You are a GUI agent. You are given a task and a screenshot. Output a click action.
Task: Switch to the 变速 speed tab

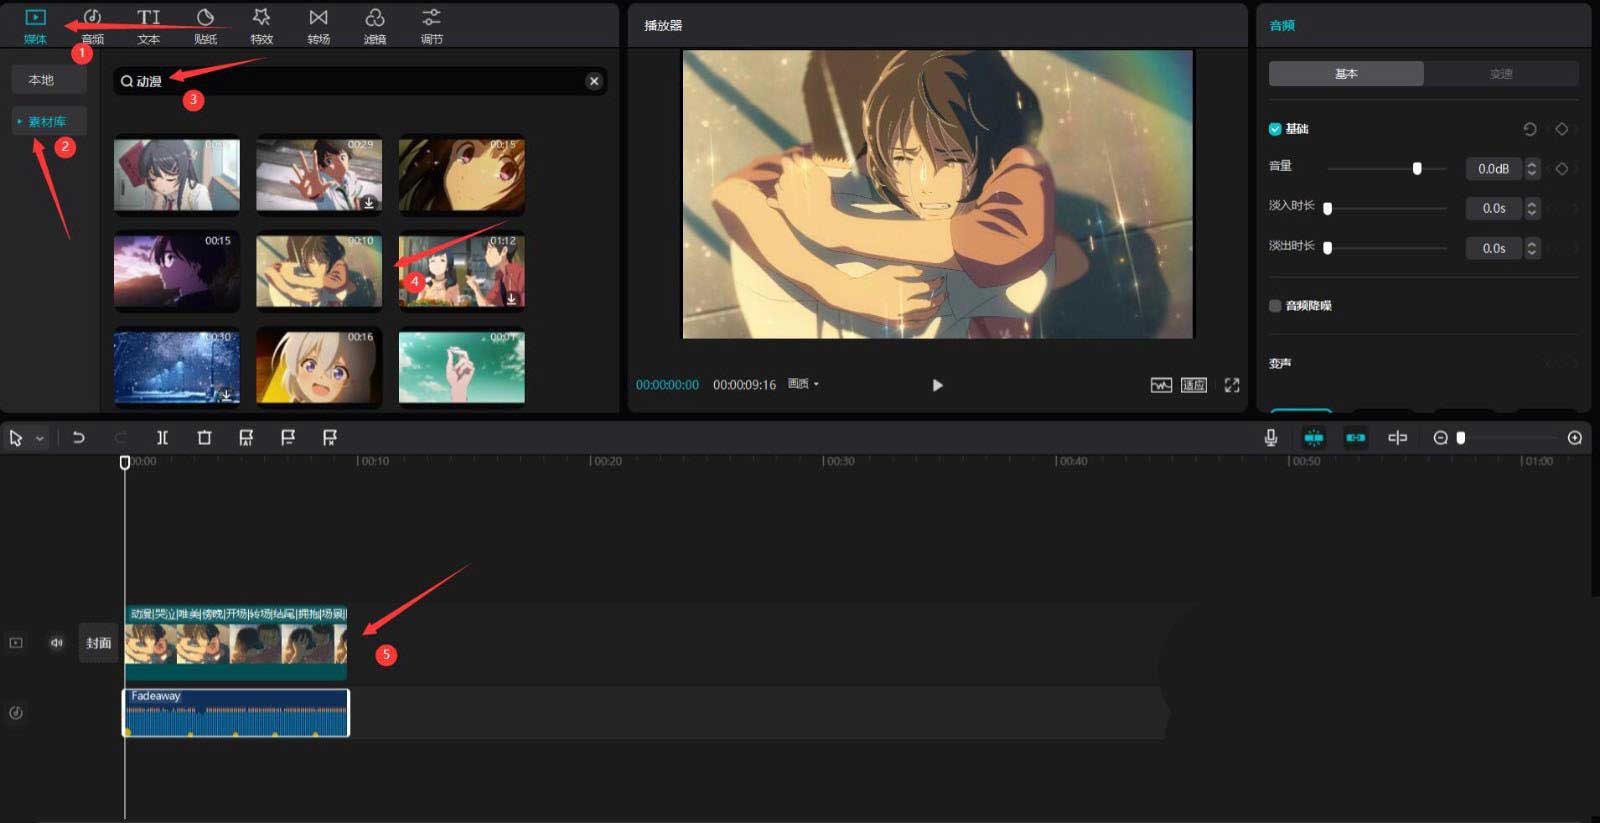pos(1501,74)
